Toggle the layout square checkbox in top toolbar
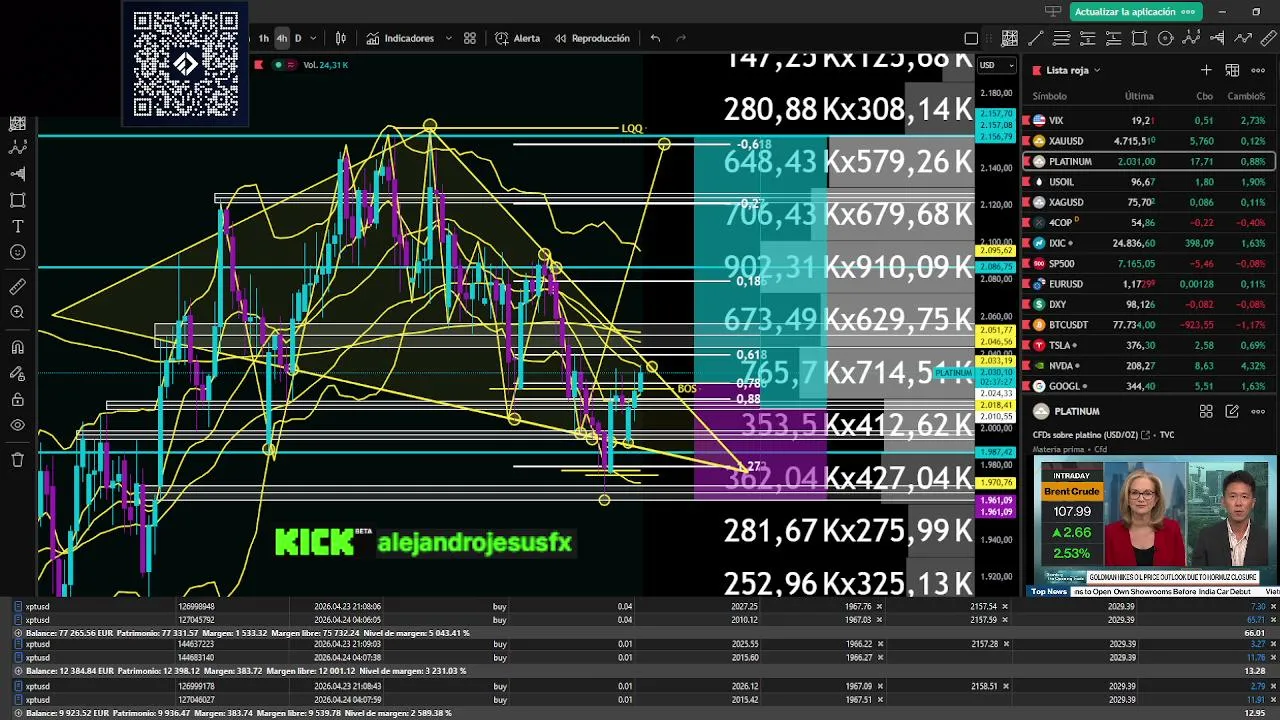1280x720 pixels. tap(971, 38)
